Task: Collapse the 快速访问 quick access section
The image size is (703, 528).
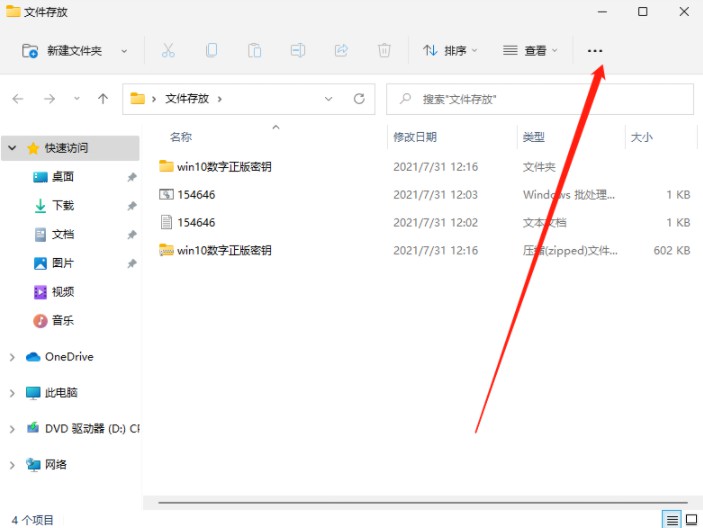Action: (x=12, y=148)
